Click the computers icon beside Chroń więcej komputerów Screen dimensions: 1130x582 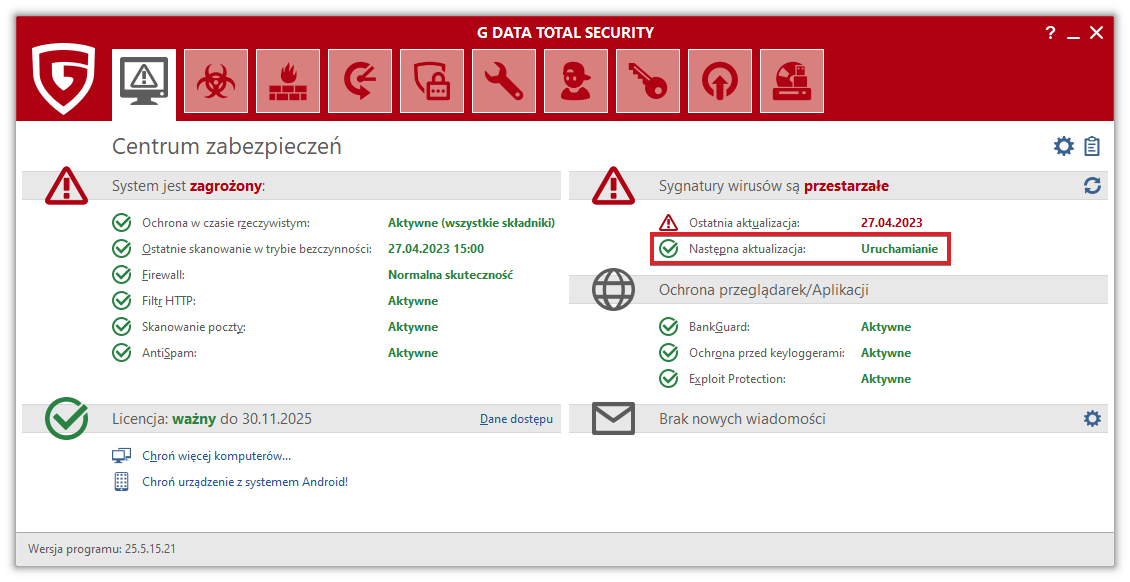click(x=121, y=456)
